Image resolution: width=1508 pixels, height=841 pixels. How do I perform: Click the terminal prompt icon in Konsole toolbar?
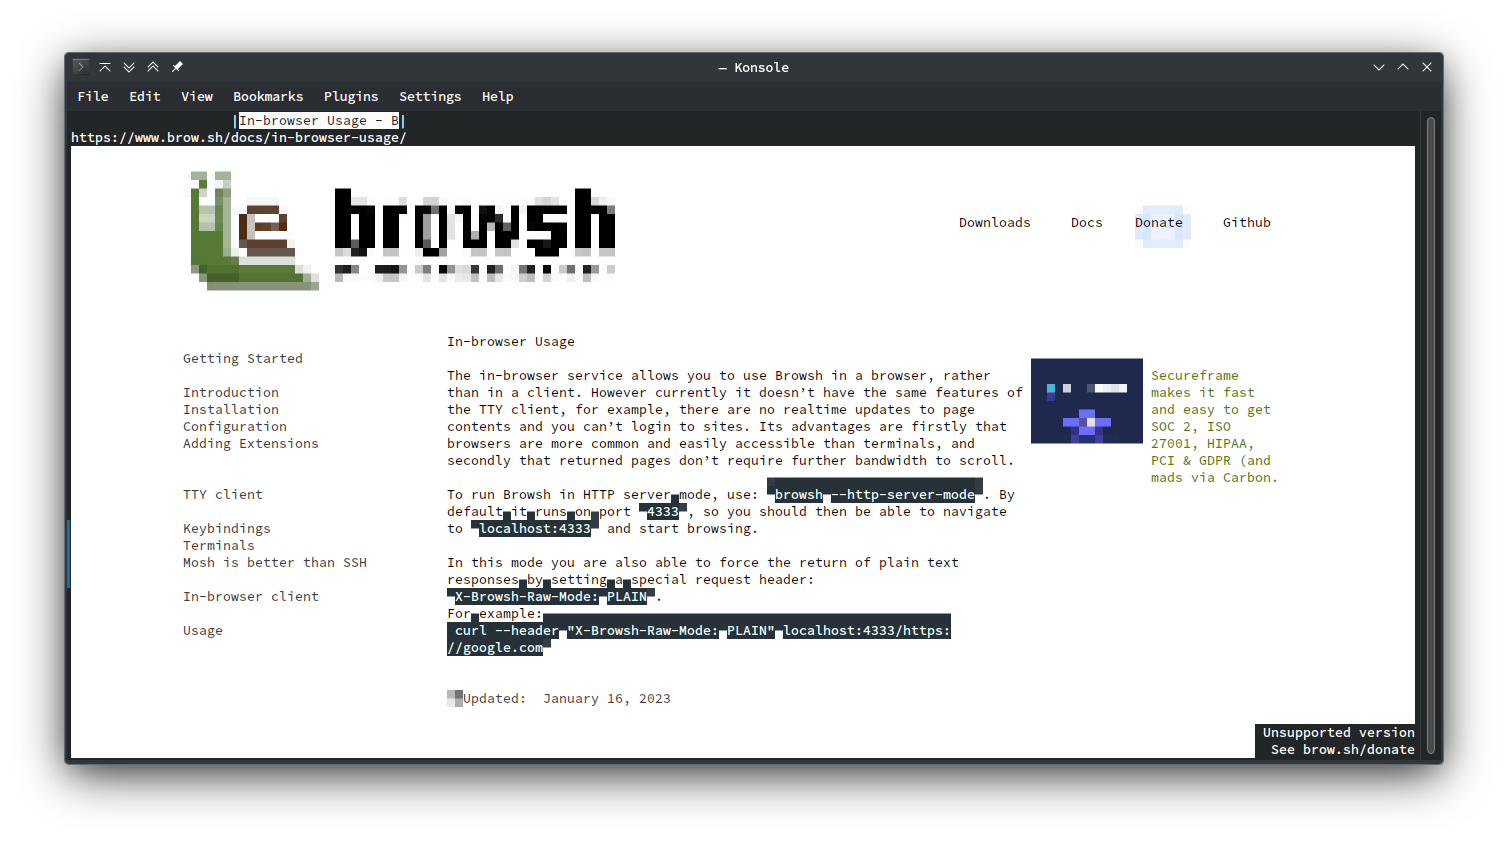click(x=80, y=66)
